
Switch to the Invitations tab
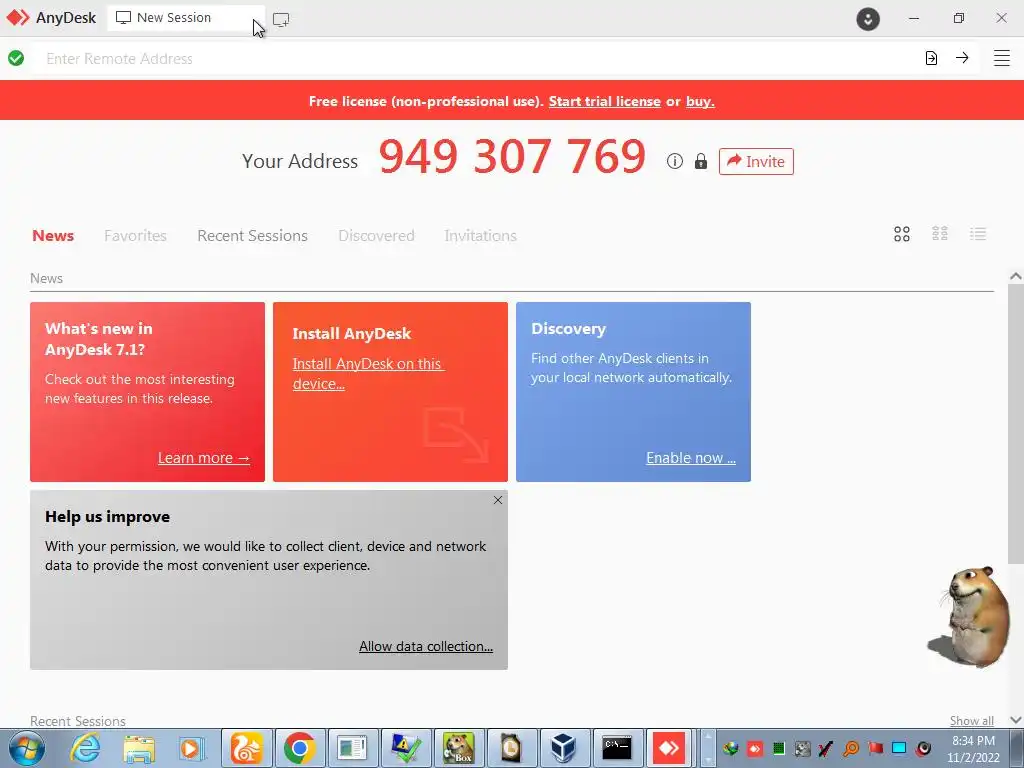pos(481,236)
